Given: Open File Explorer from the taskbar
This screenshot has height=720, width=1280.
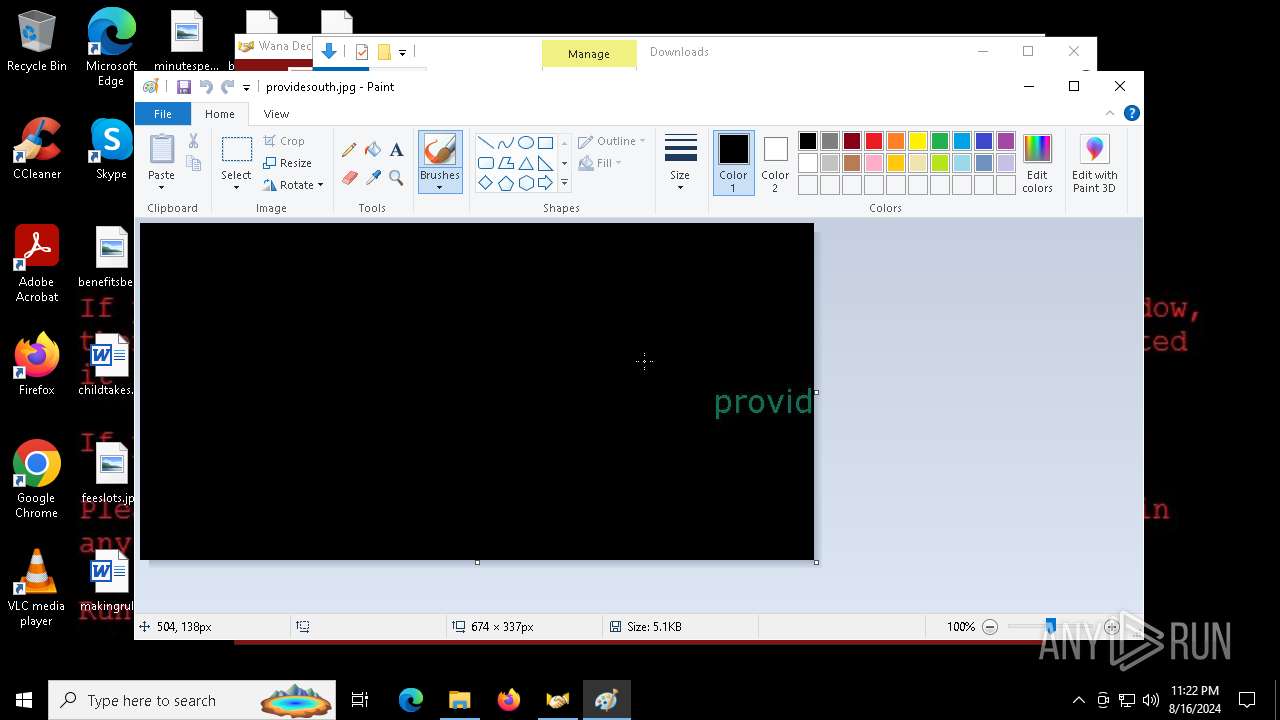Looking at the screenshot, I should click(459, 700).
